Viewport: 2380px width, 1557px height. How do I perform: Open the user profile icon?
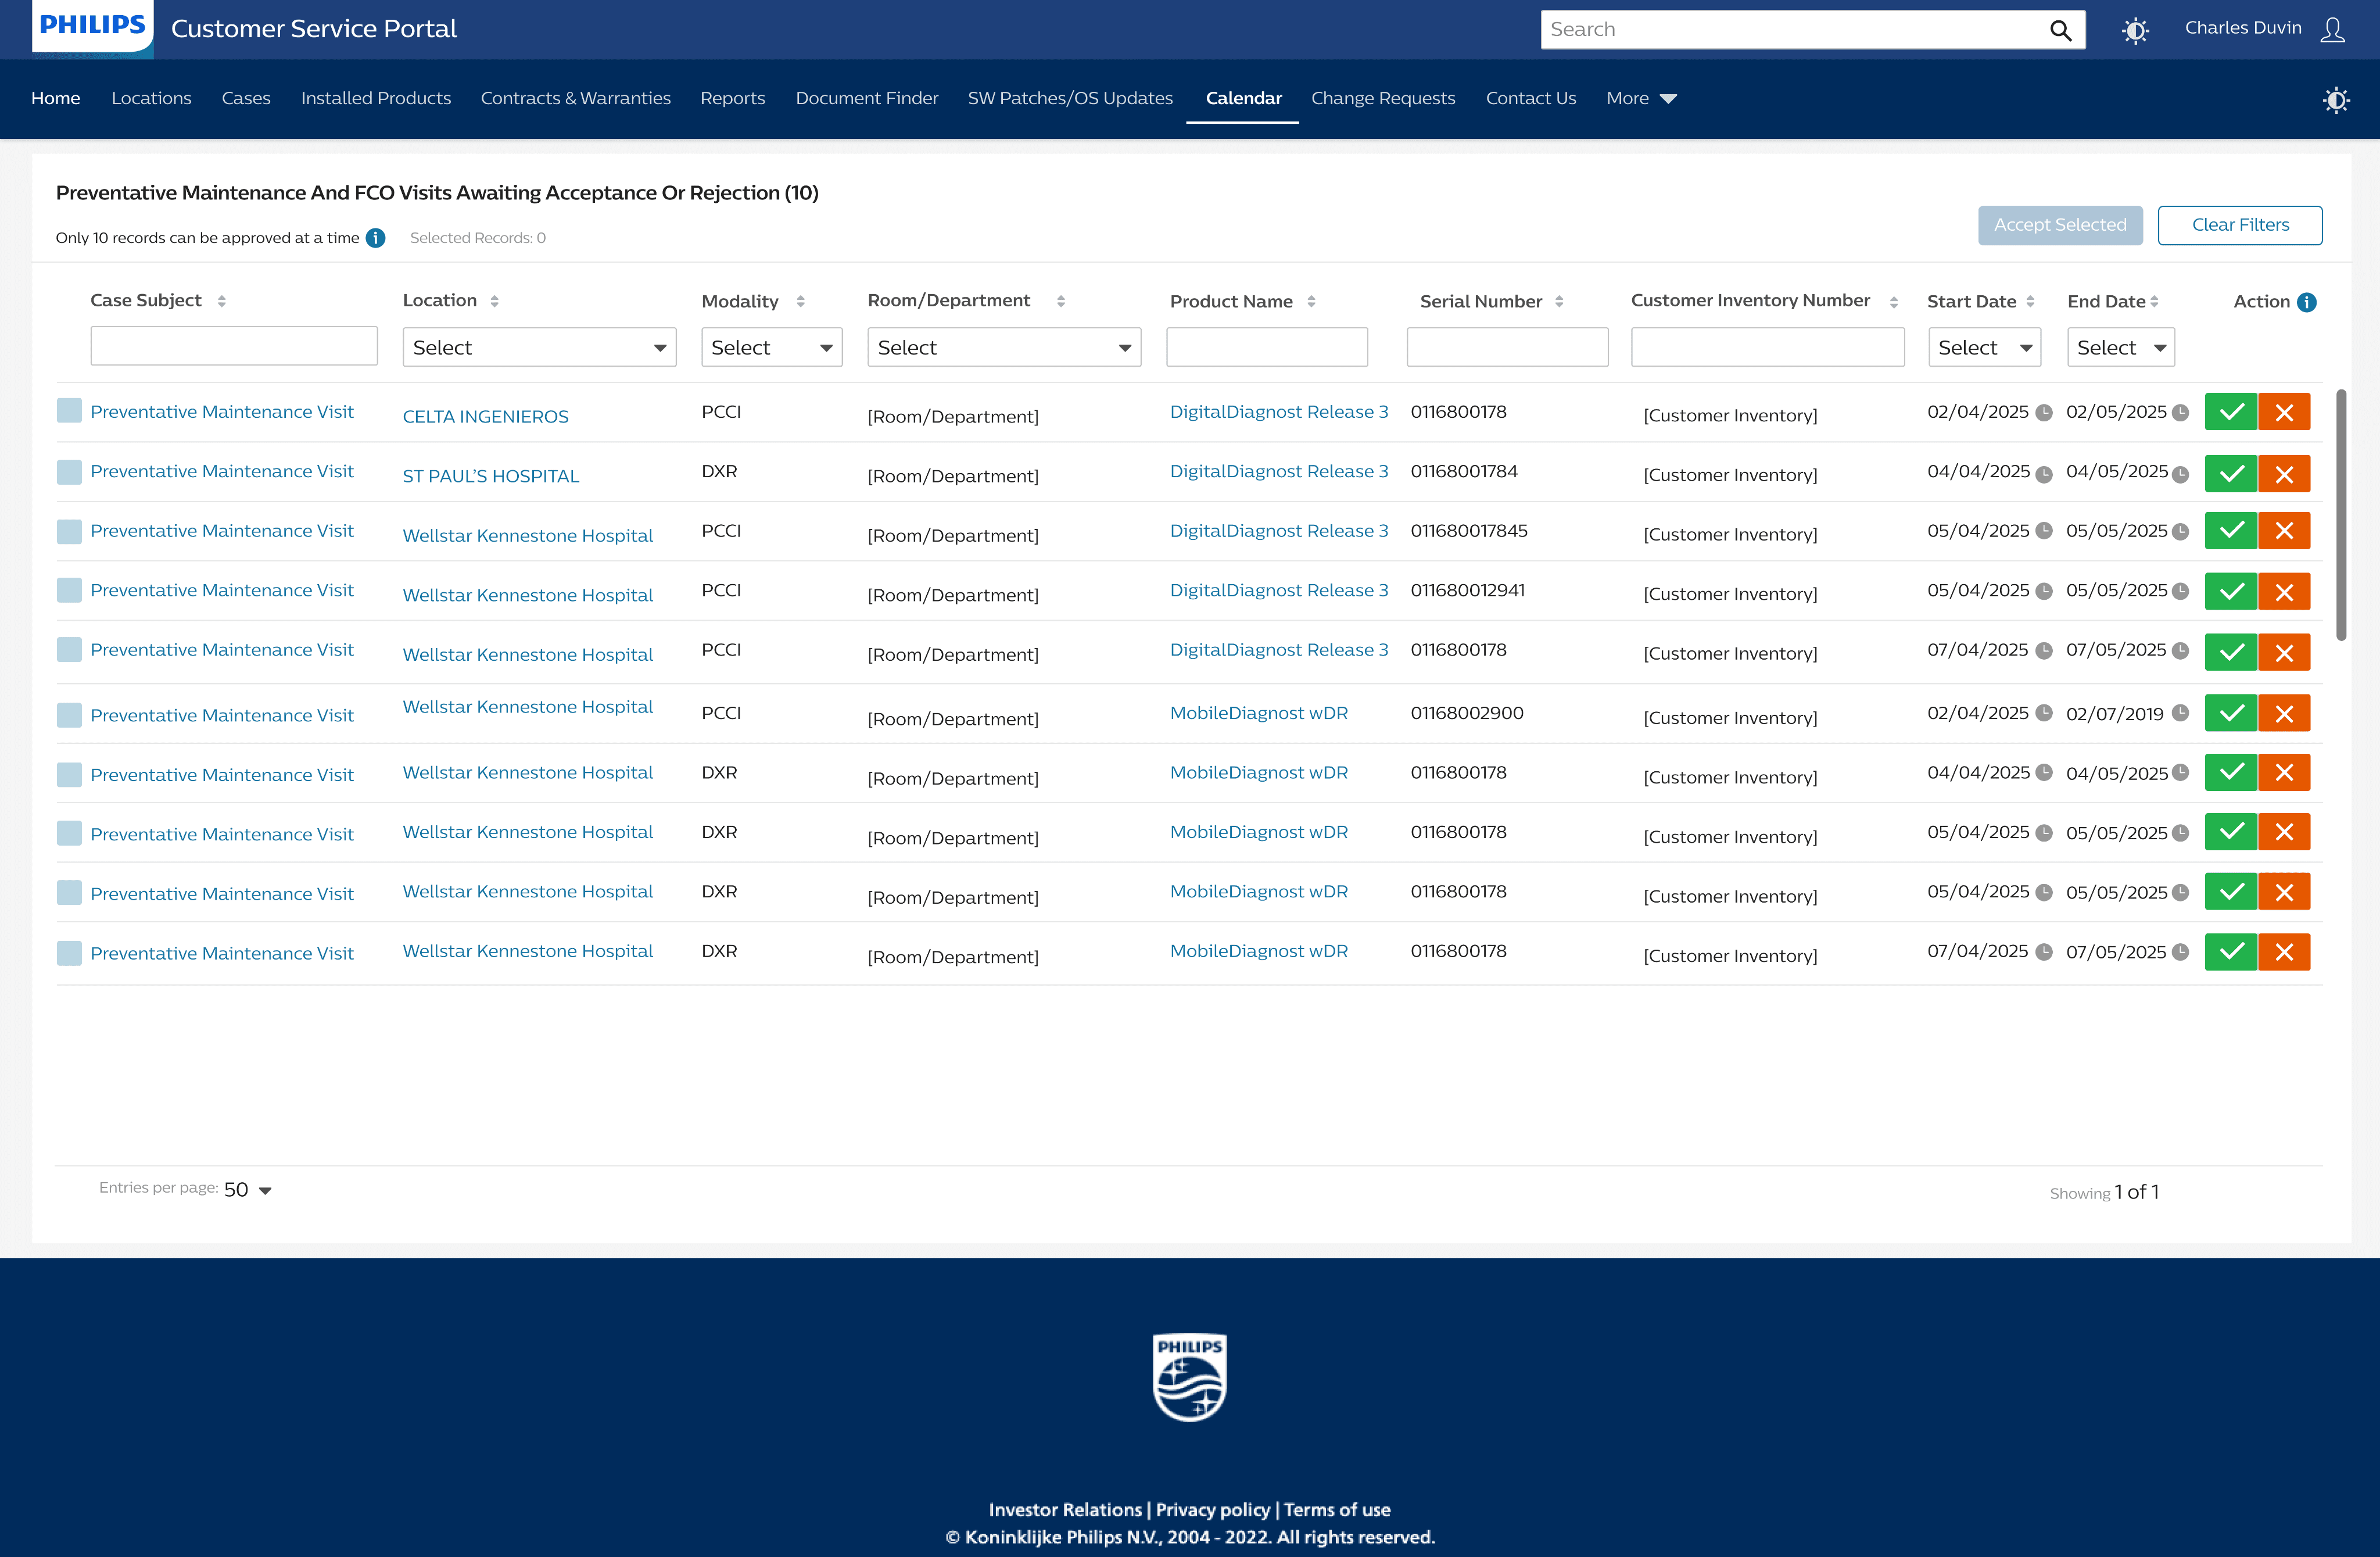2332,29
